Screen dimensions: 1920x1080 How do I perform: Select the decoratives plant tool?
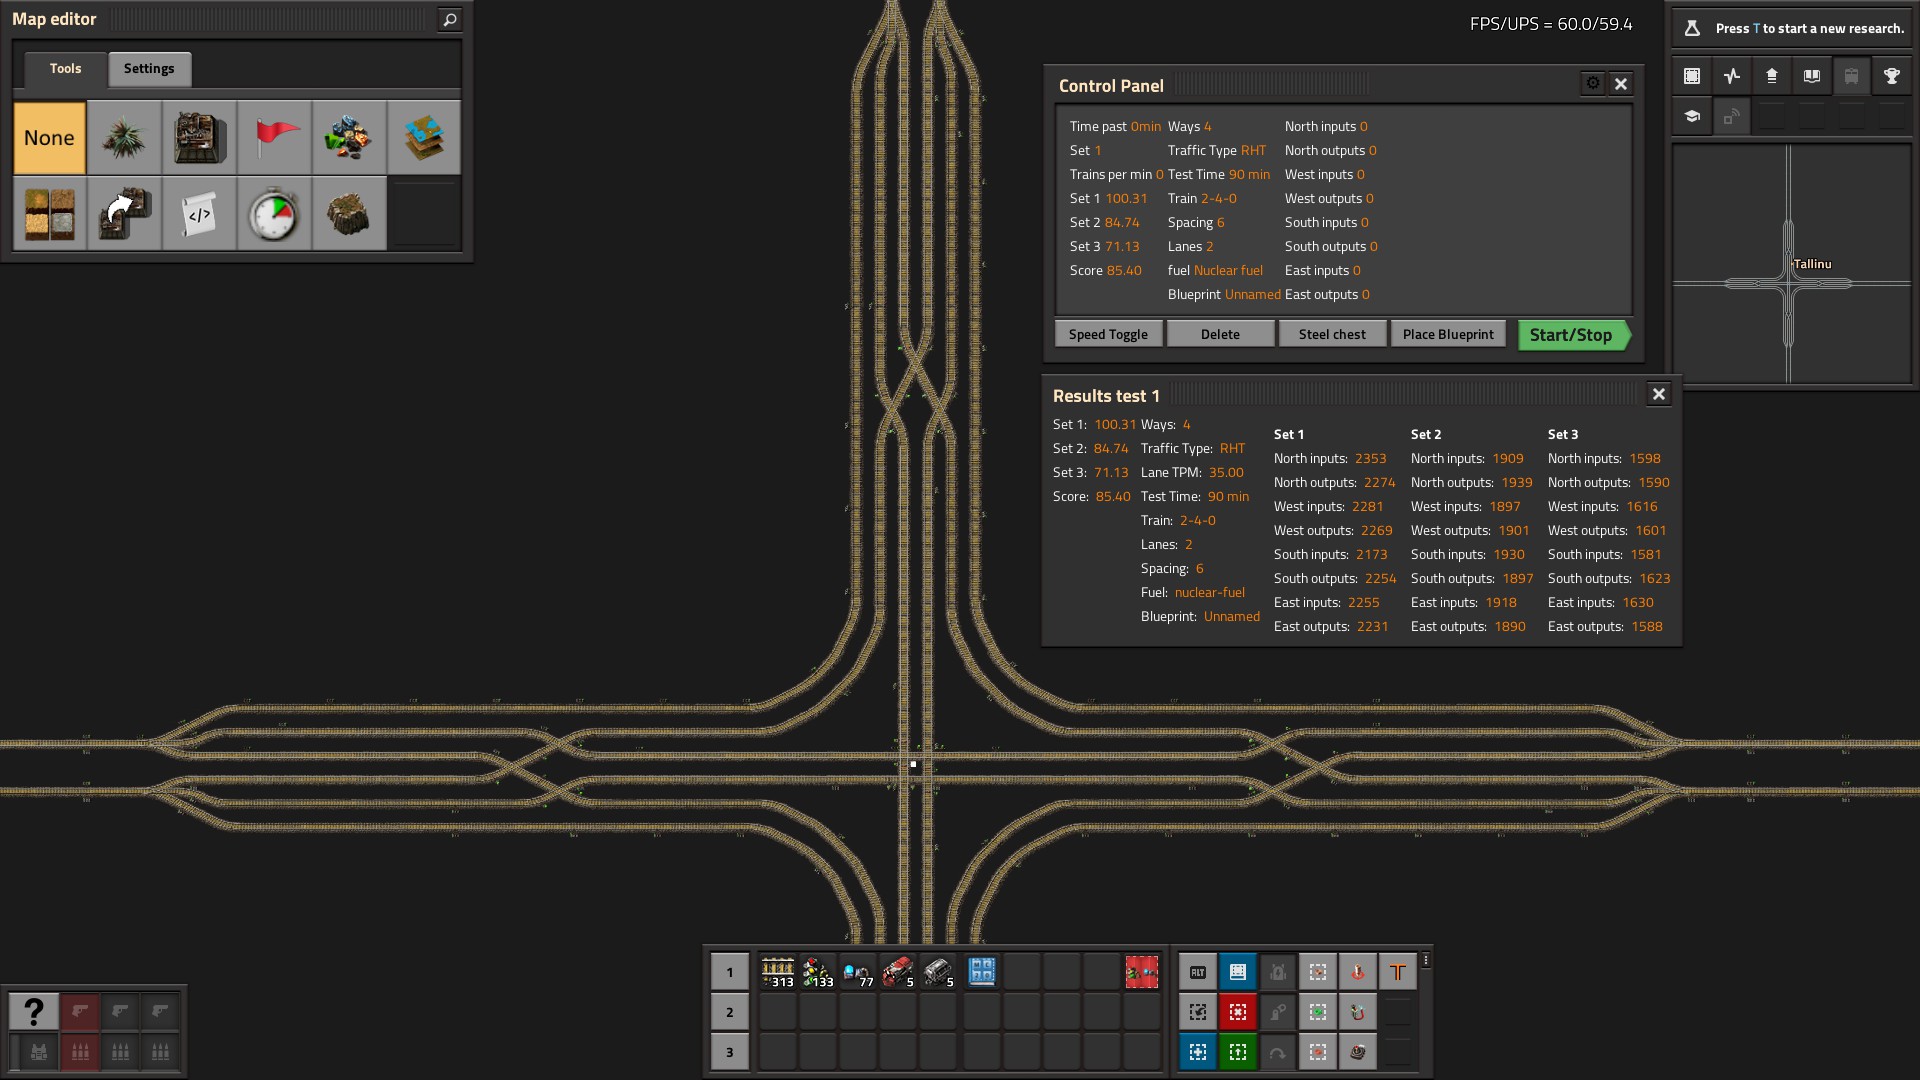[124, 138]
